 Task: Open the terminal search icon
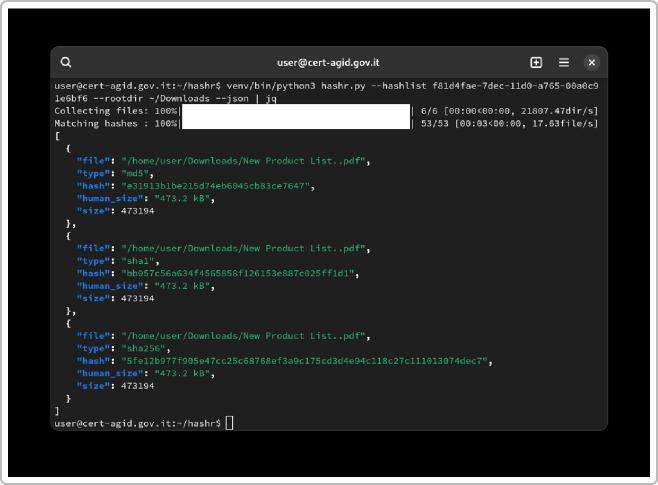(66, 62)
